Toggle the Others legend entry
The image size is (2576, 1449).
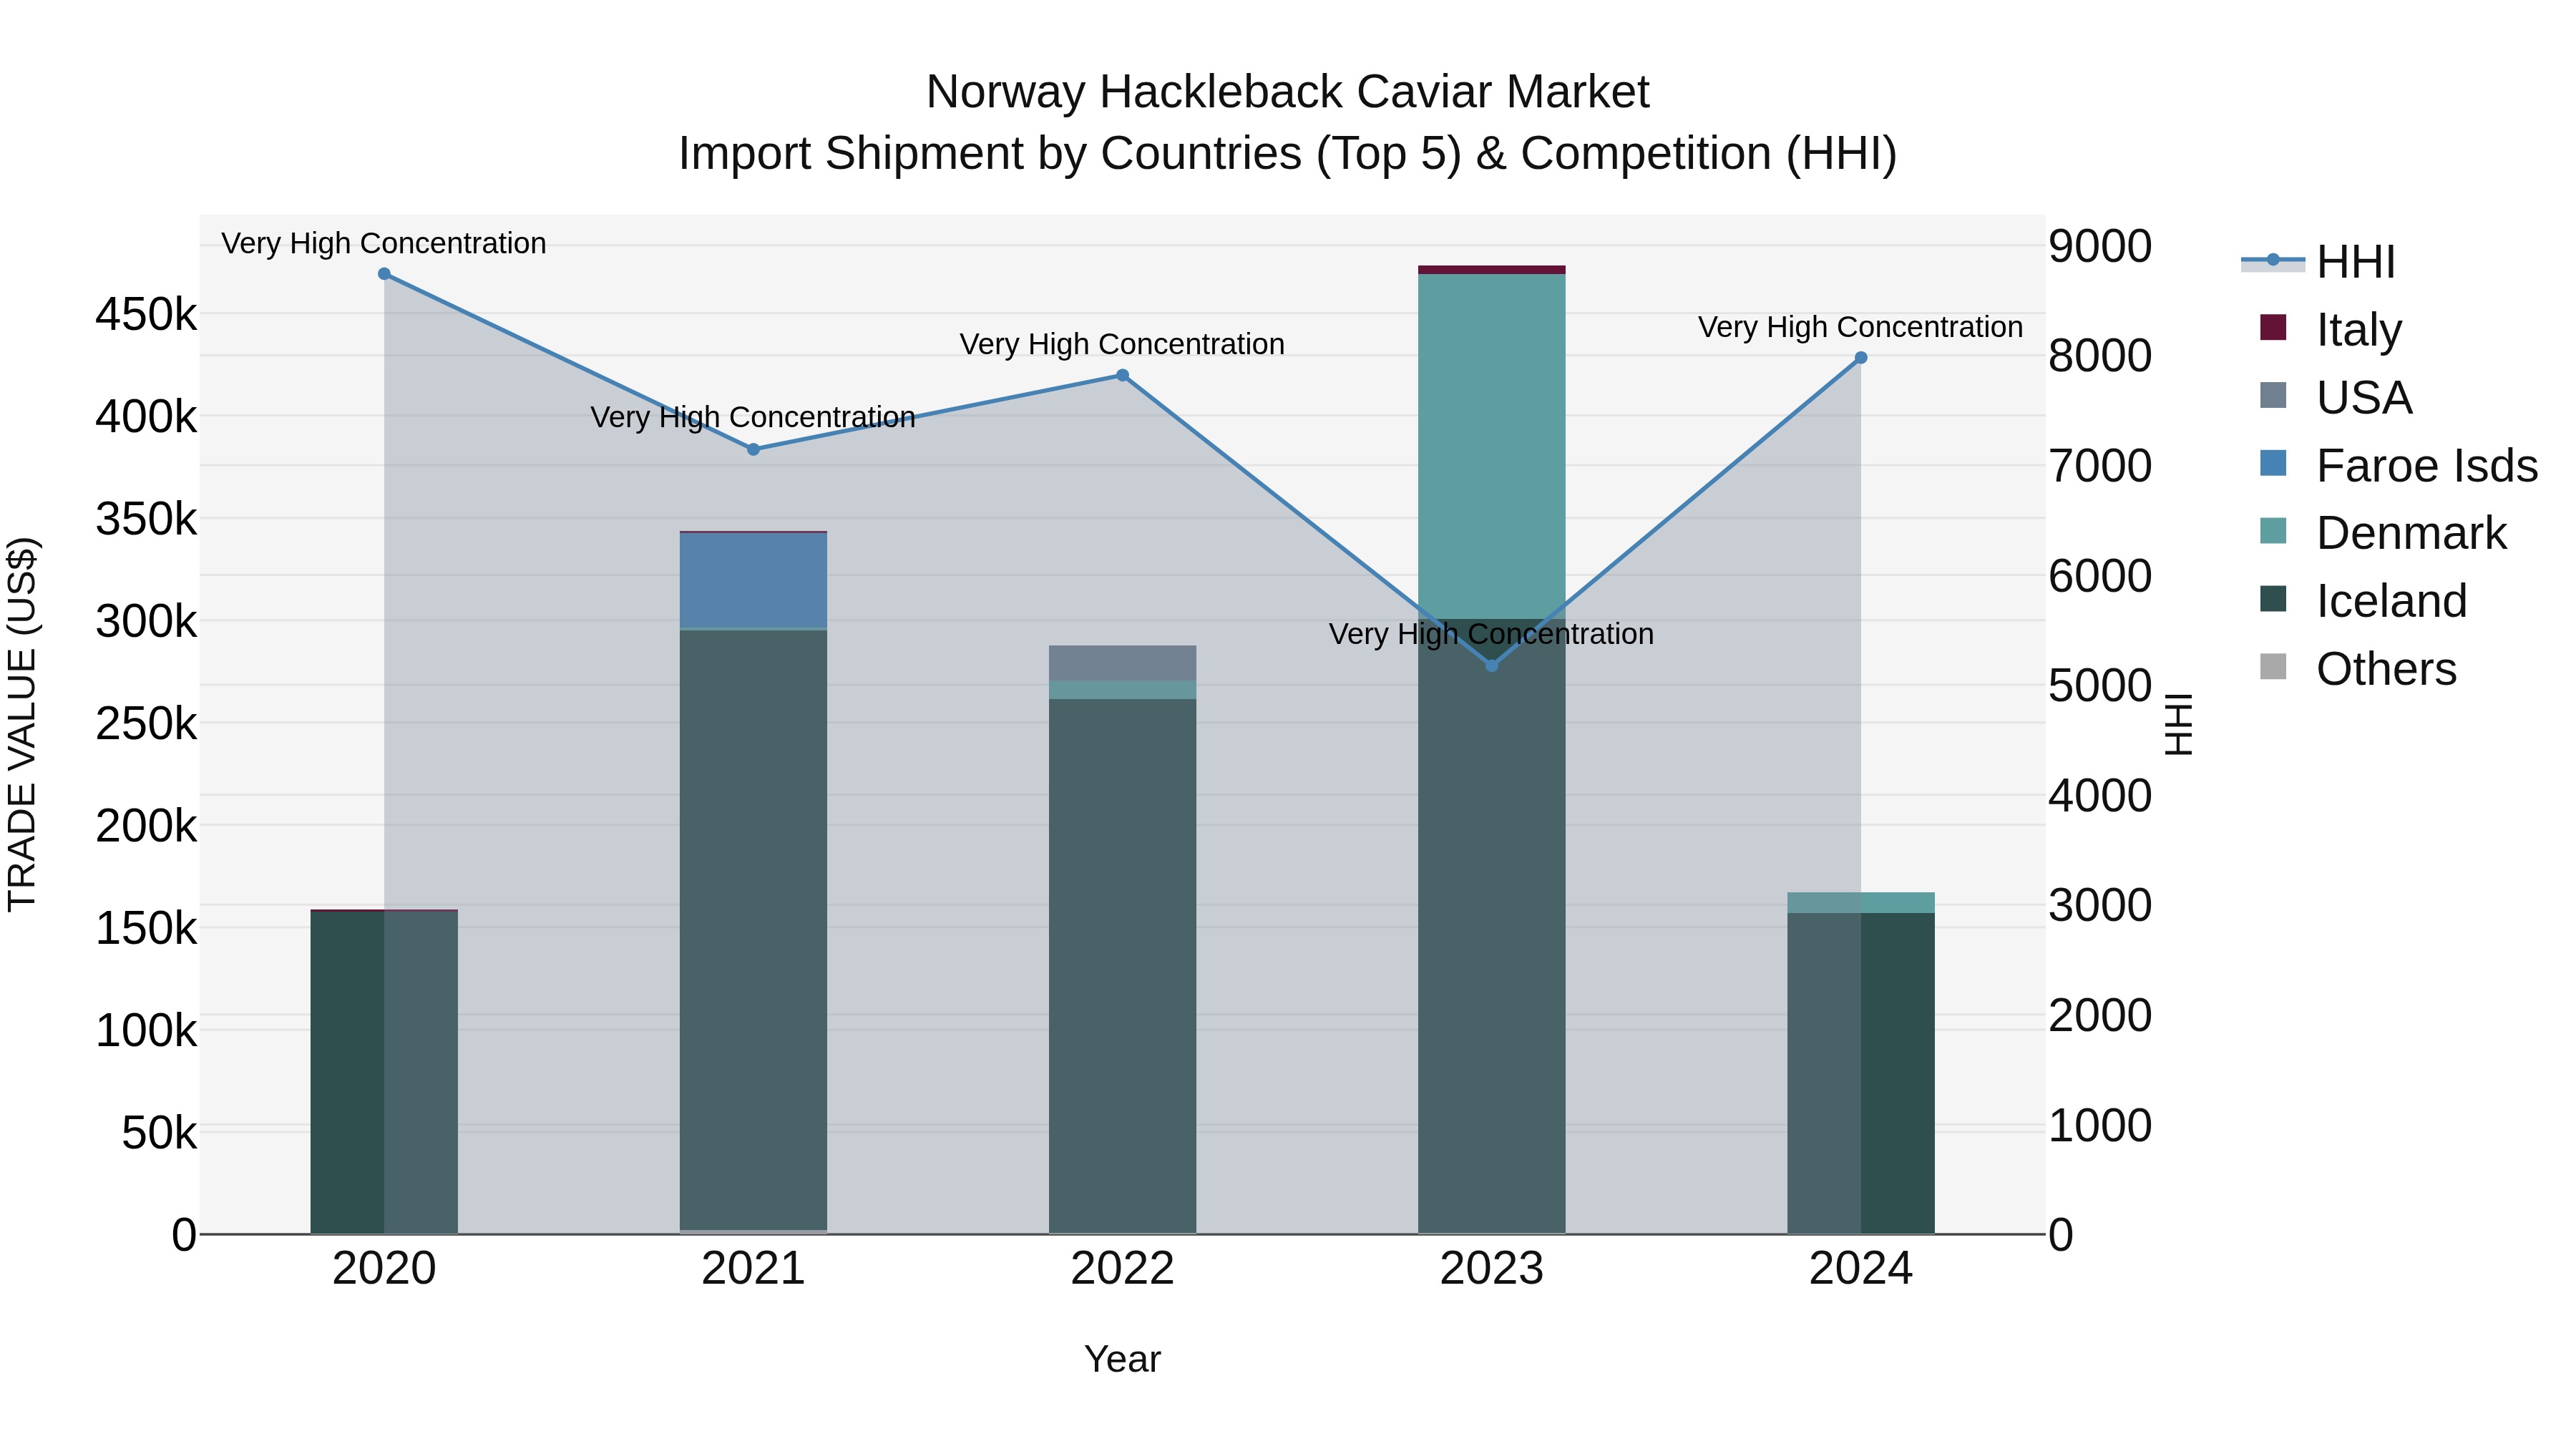2358,669
